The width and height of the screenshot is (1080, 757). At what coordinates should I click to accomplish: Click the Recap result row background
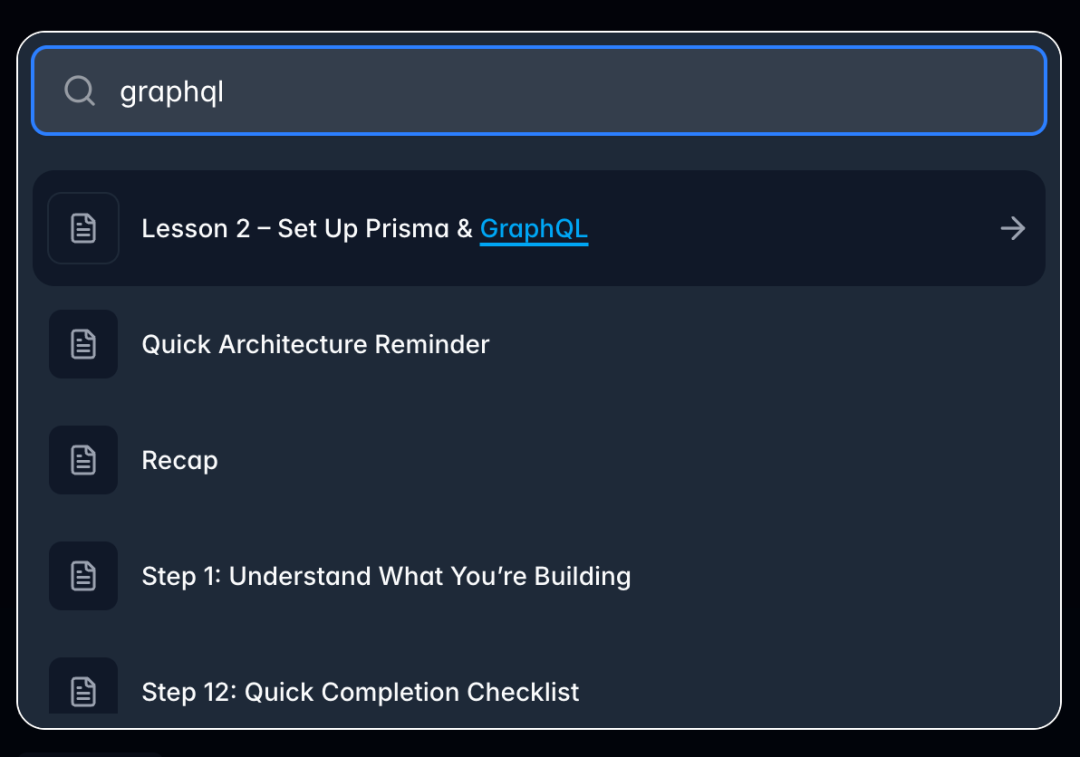click(x=600, y=460)
